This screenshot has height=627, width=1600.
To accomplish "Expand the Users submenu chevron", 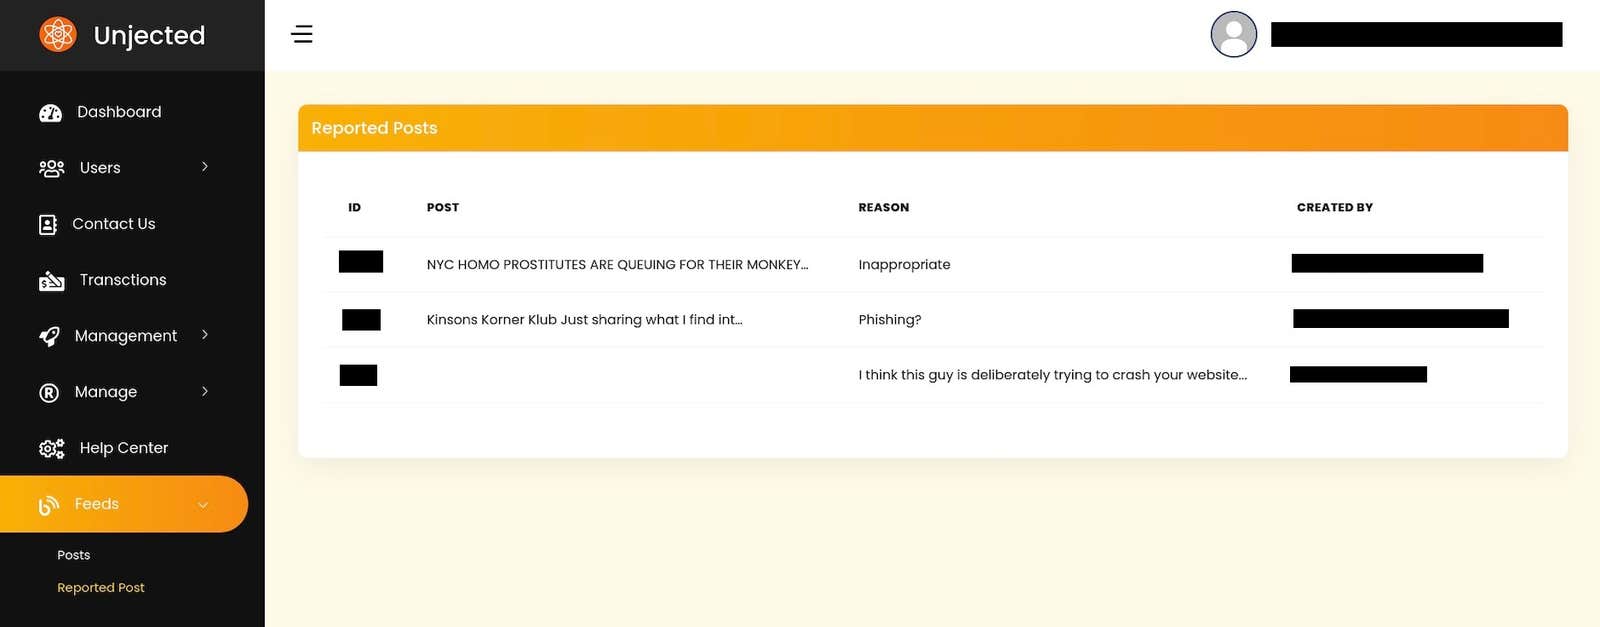I will point(205,167).
